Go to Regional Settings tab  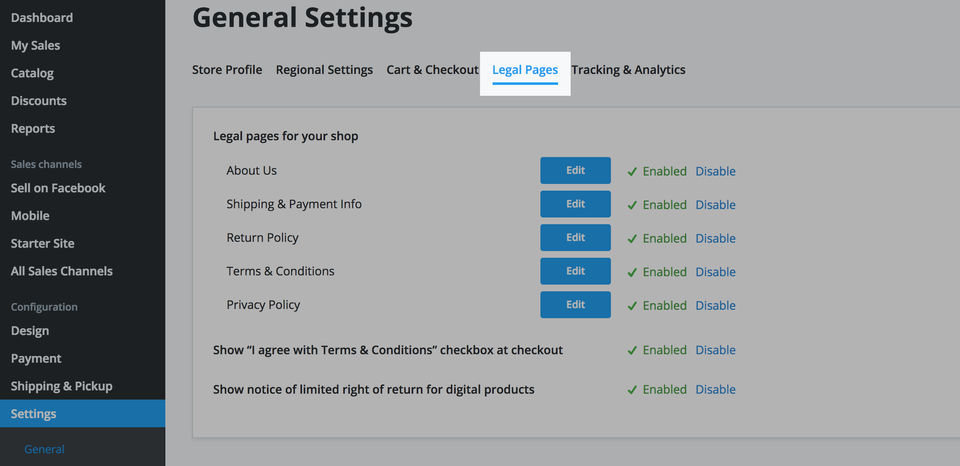[324, 70]
